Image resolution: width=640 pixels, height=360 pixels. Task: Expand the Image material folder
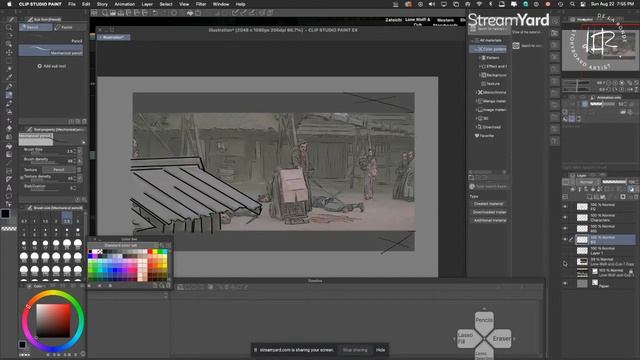coord(476,109)
